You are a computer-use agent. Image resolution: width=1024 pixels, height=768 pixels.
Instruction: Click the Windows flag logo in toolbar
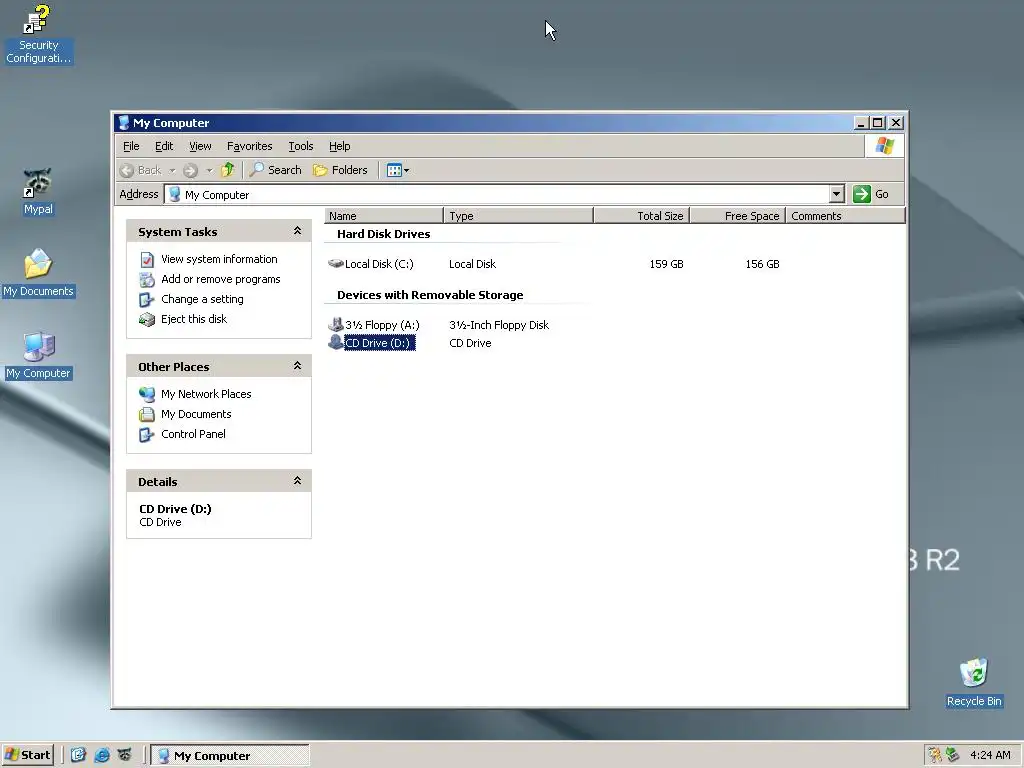tap(885, 146)
